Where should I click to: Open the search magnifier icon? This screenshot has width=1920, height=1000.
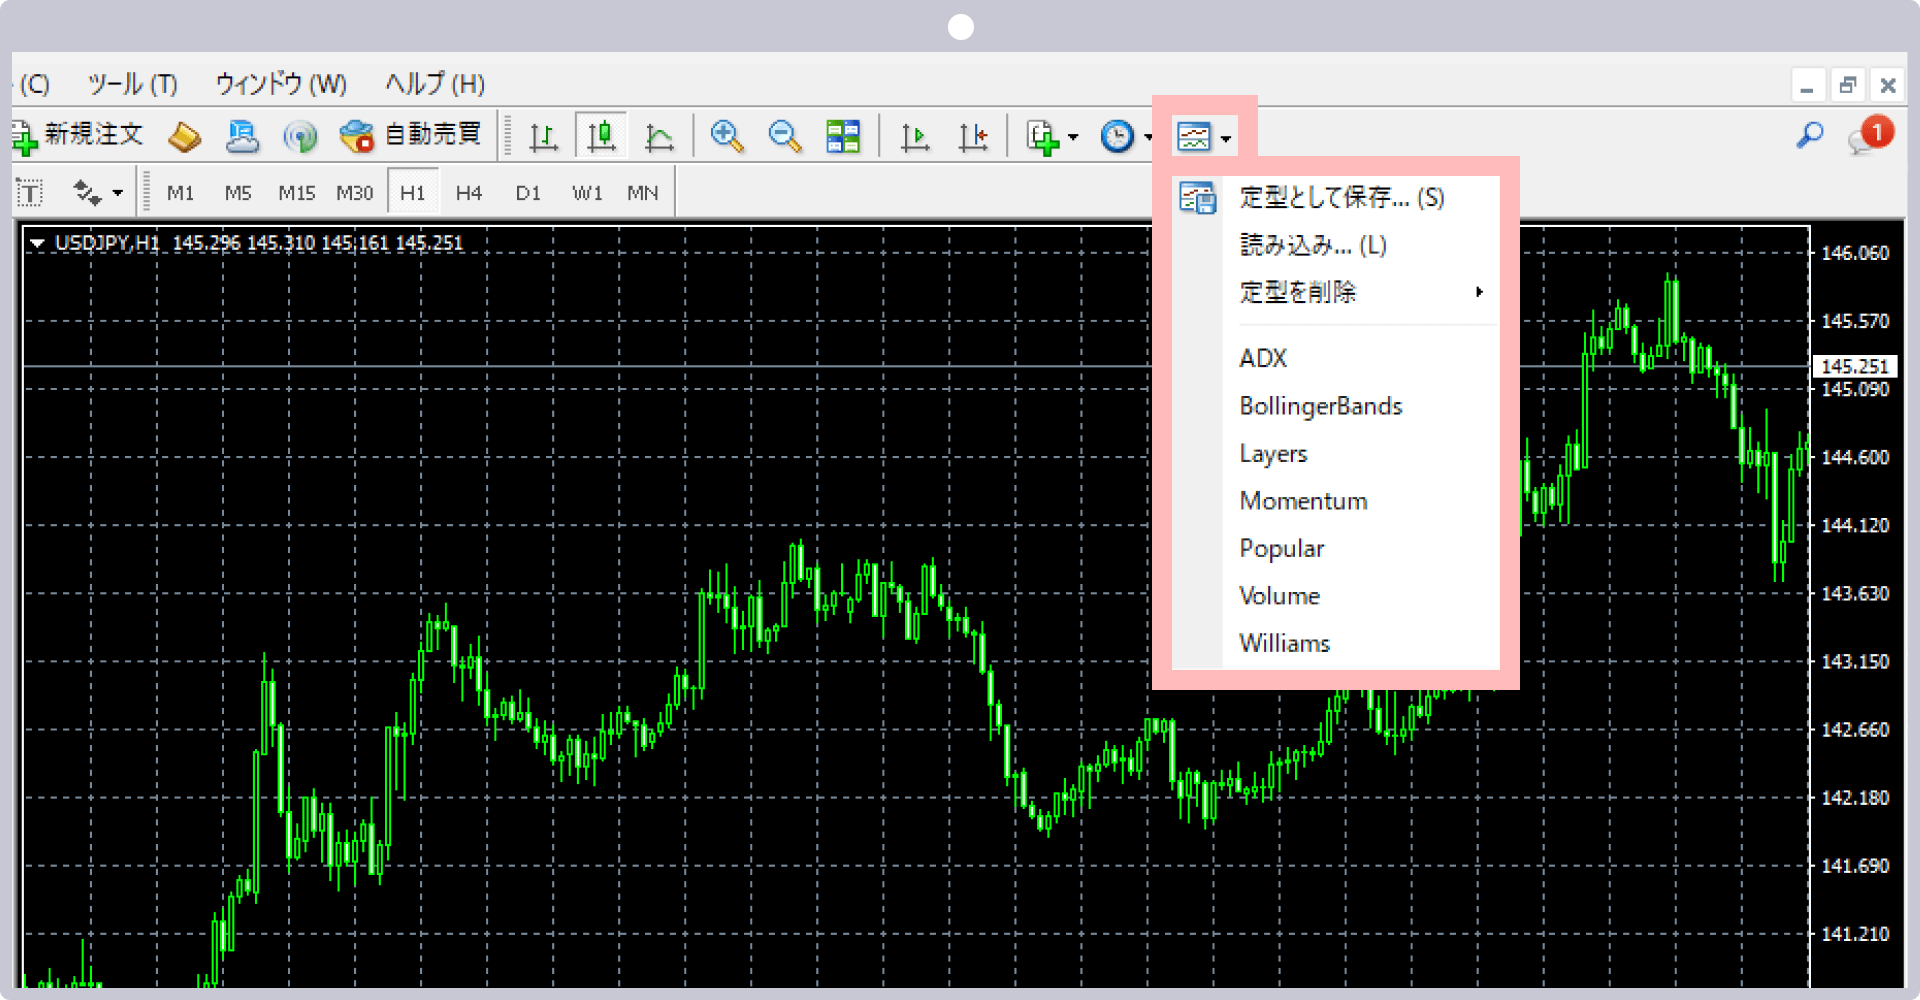coord(1809,134)
